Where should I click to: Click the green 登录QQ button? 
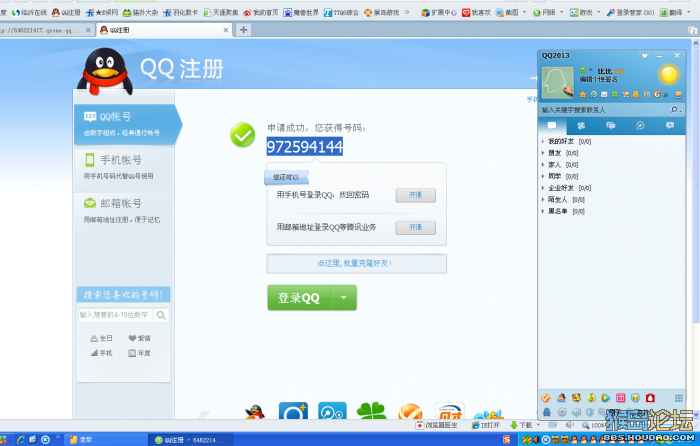[x=299, y=298]
